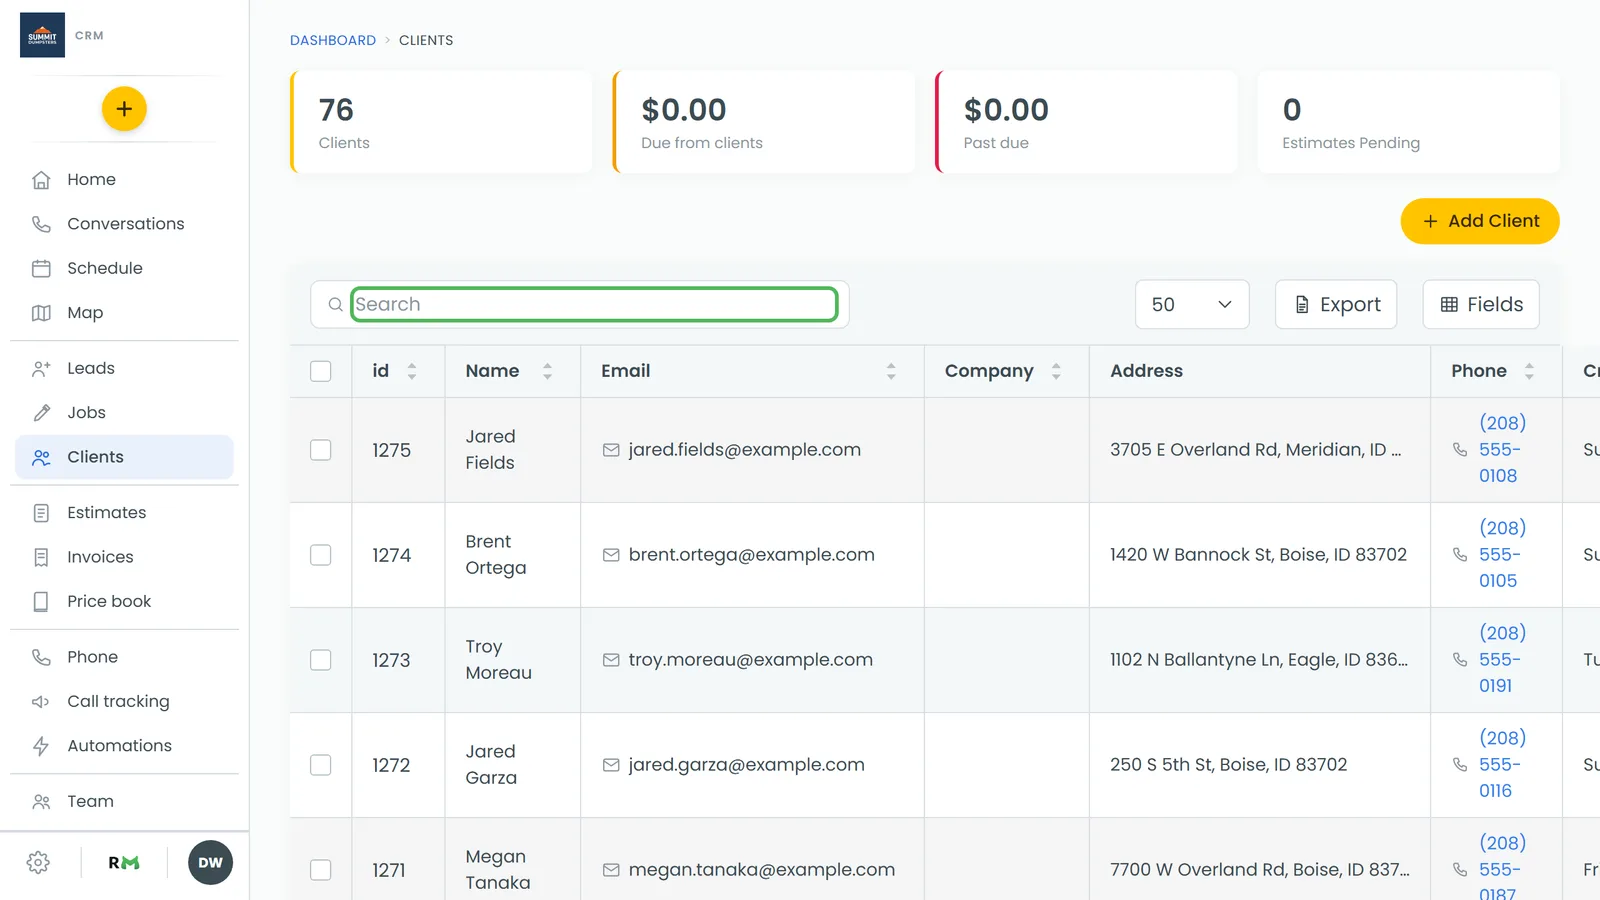Navigate to DASHBOARD breadcrumb link
Screen dimensions: 1600x900
coord(333,40)
